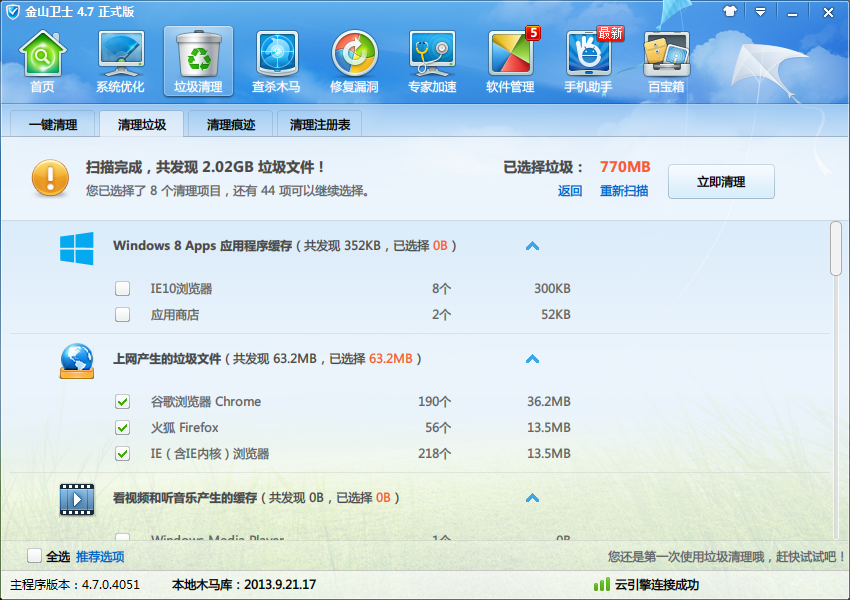Open the 百宝箱 toolbox icon
The width and height of the screenshot is (850, 600).
click(x=666, y=61)
